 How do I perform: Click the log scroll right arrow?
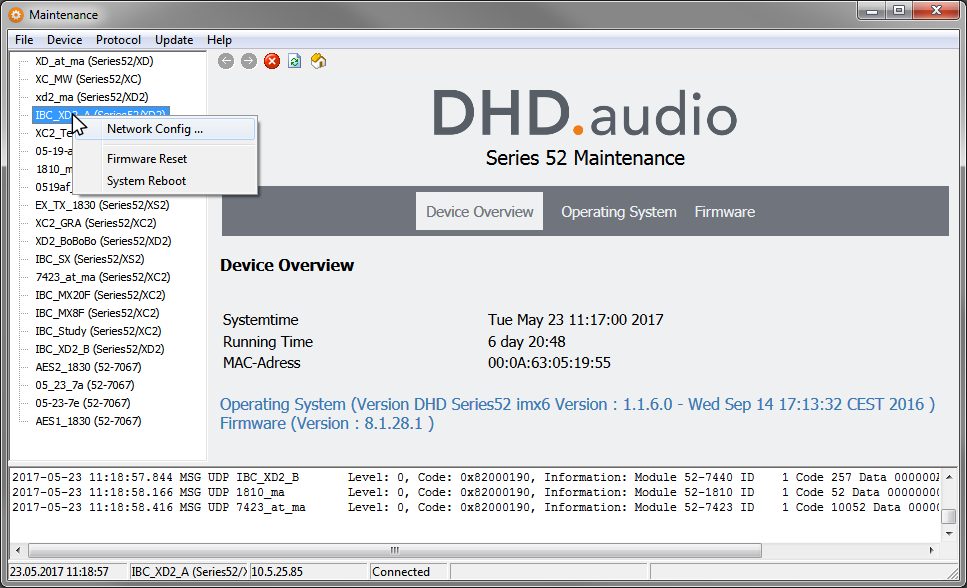[931, 550]
